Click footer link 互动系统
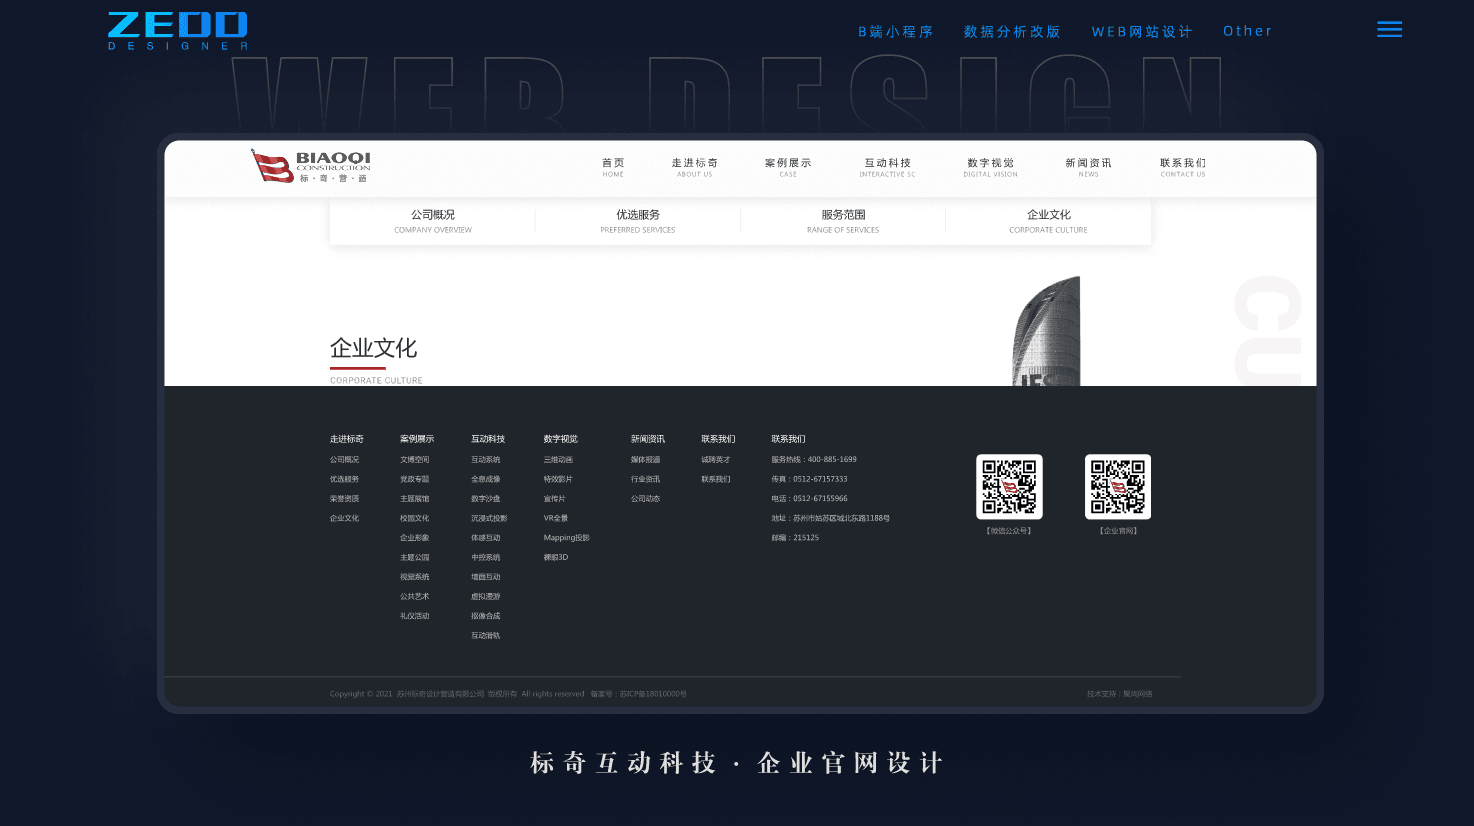 485,460
